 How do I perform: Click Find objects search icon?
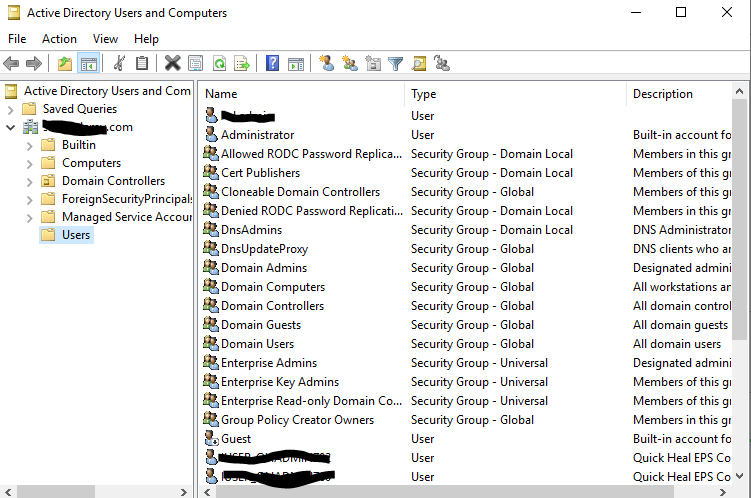click(x=419, y=63)
